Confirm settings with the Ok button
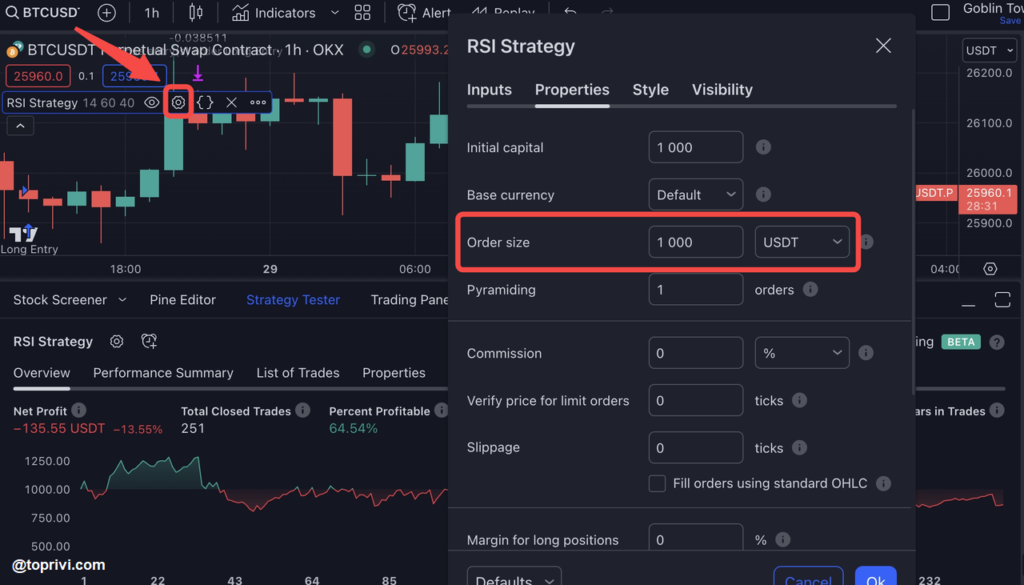 point(876,576)
